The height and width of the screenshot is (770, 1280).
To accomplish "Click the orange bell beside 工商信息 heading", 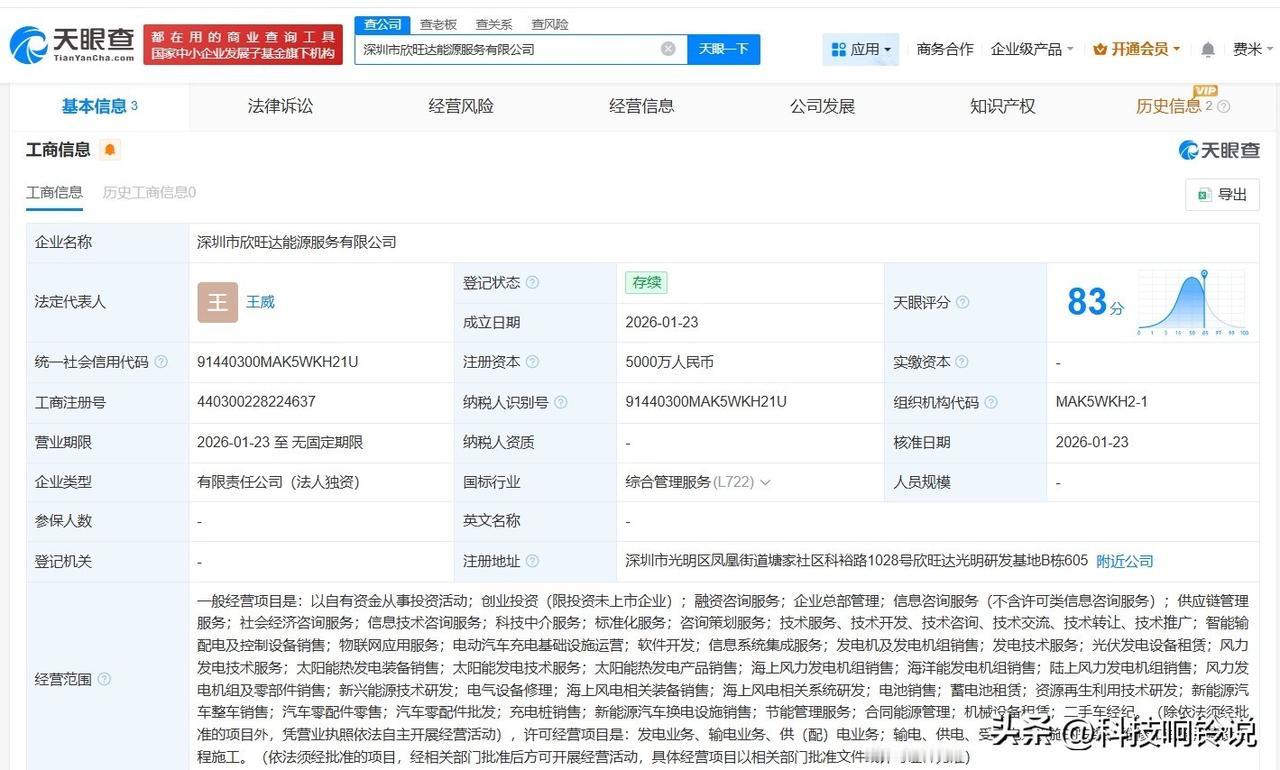I will [x=110, y=148].
